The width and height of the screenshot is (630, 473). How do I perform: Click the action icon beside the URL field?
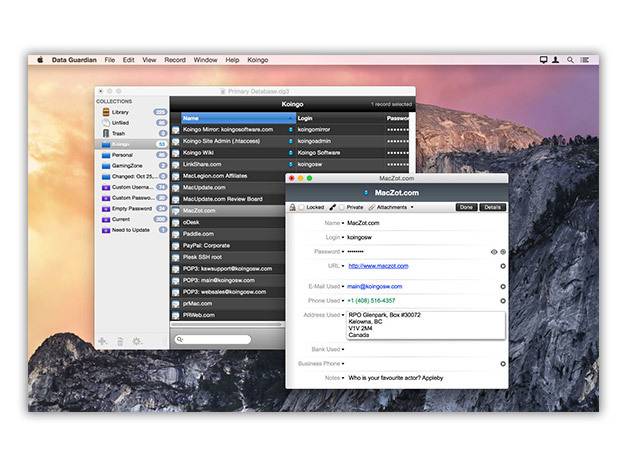click(x=502, y=266)
